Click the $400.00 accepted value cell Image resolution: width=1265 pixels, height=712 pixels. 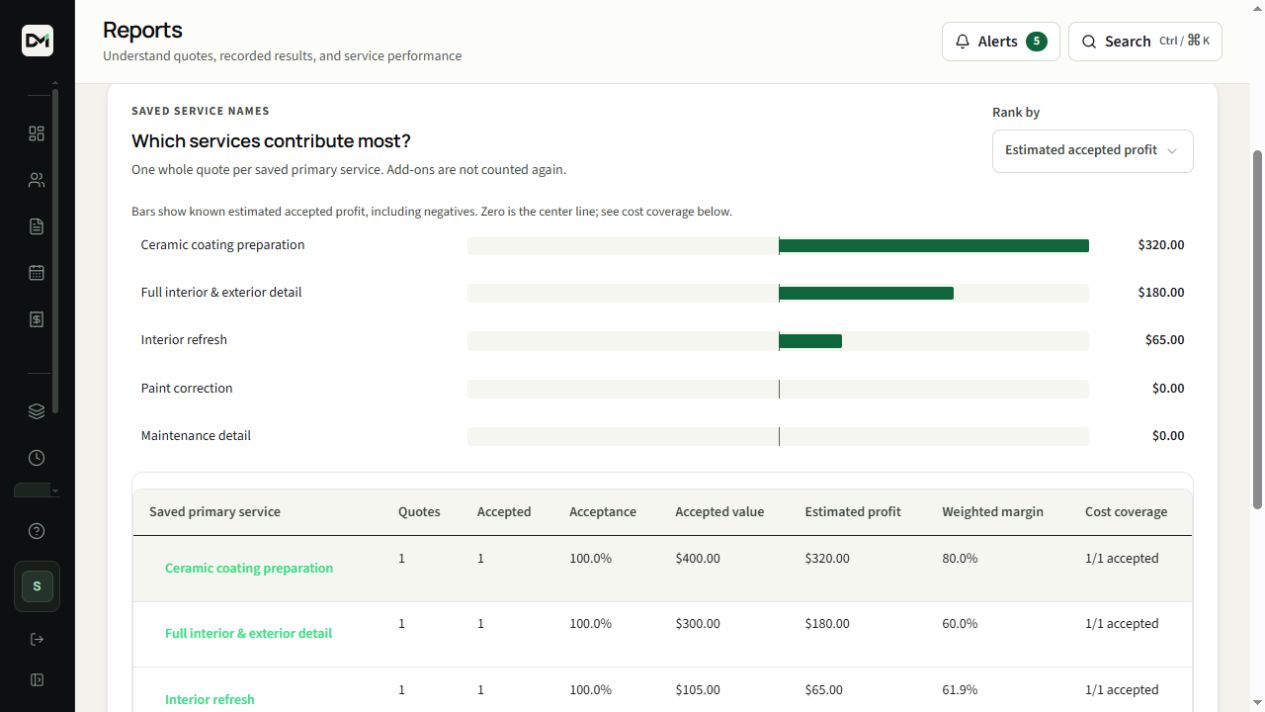point(697,558)
